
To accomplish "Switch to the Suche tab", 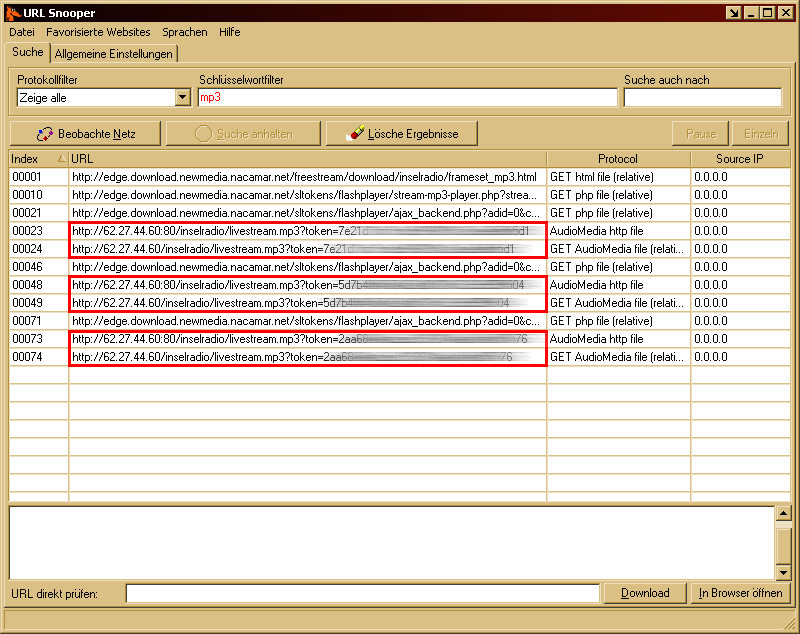I will 28,52.
